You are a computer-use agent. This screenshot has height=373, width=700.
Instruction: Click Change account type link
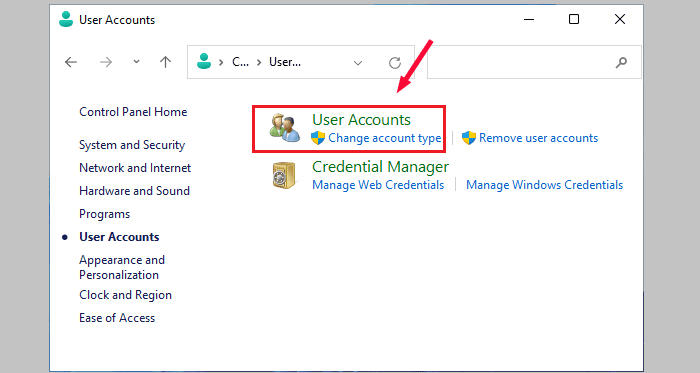point(385,138)
